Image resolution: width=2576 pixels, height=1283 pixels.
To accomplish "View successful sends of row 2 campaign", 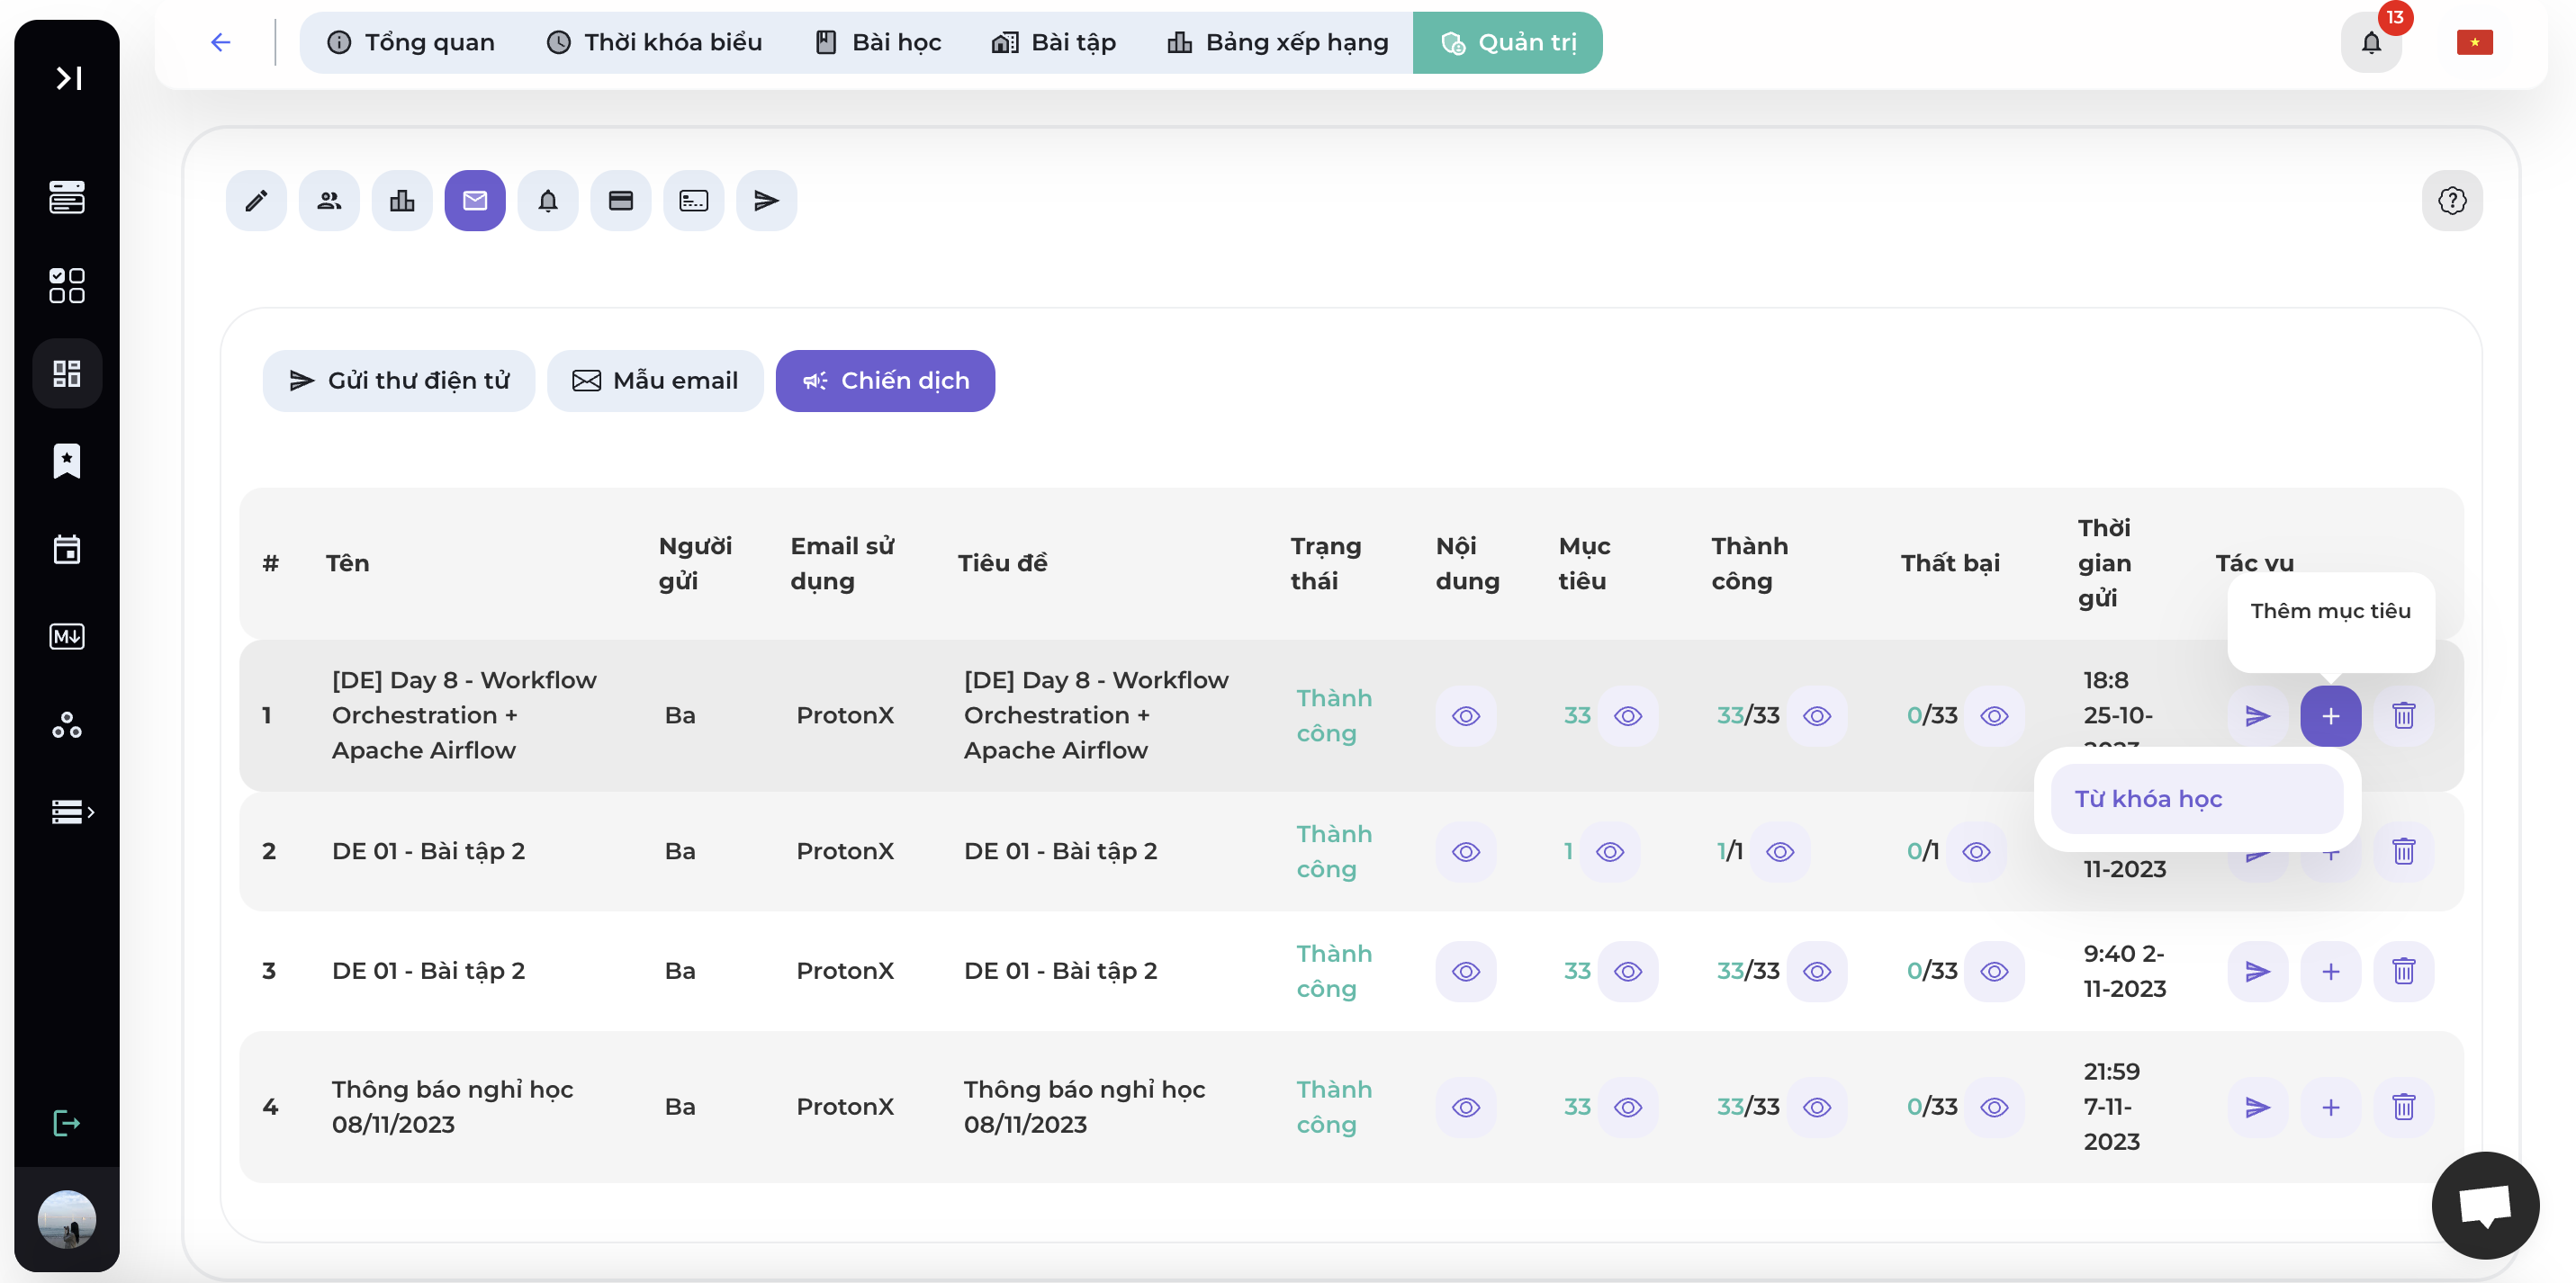I will tap(1780, 852).
